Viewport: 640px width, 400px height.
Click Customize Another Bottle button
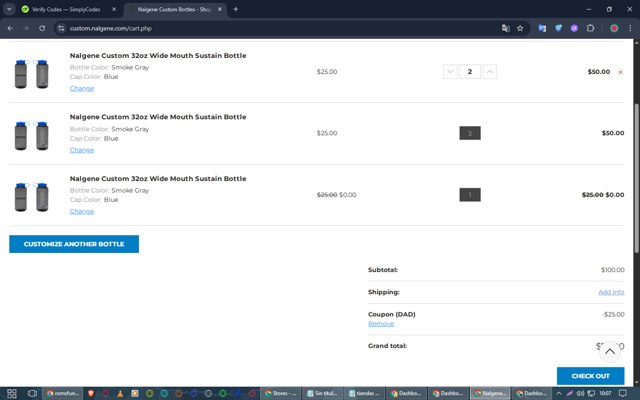pos(74,244)
